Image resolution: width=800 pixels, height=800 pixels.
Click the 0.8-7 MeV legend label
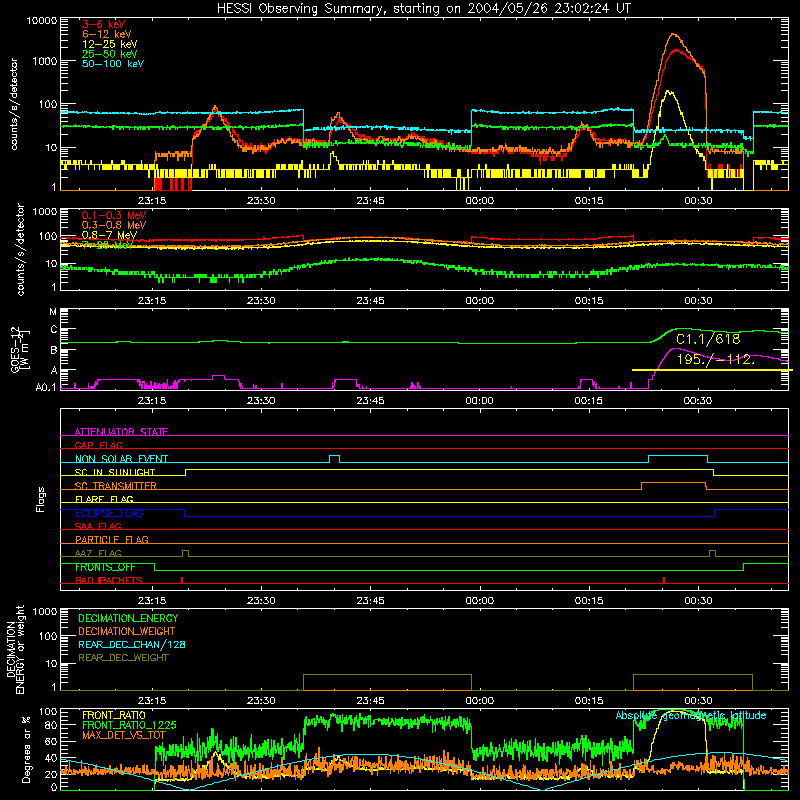[x=109, y=235]
